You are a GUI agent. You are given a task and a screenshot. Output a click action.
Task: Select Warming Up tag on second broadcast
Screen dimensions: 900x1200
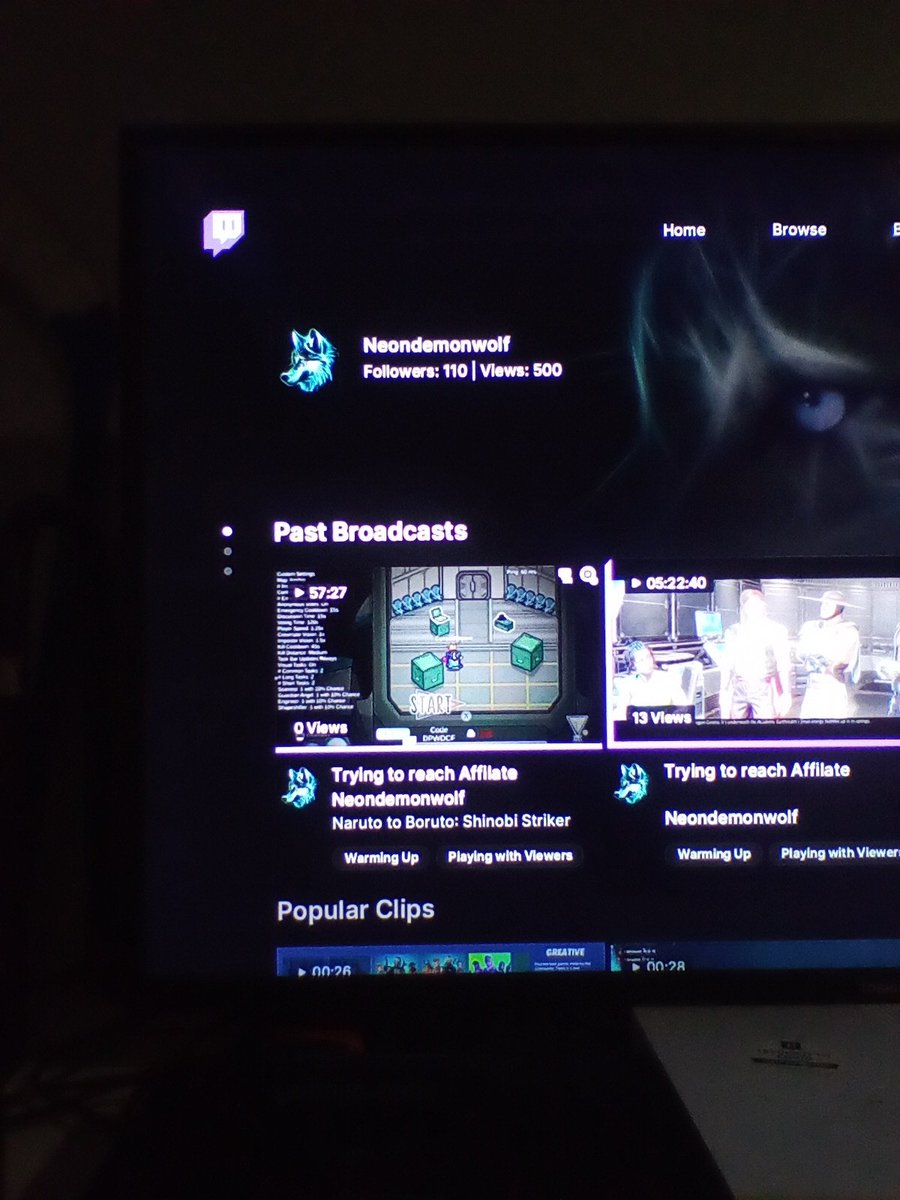714,854
